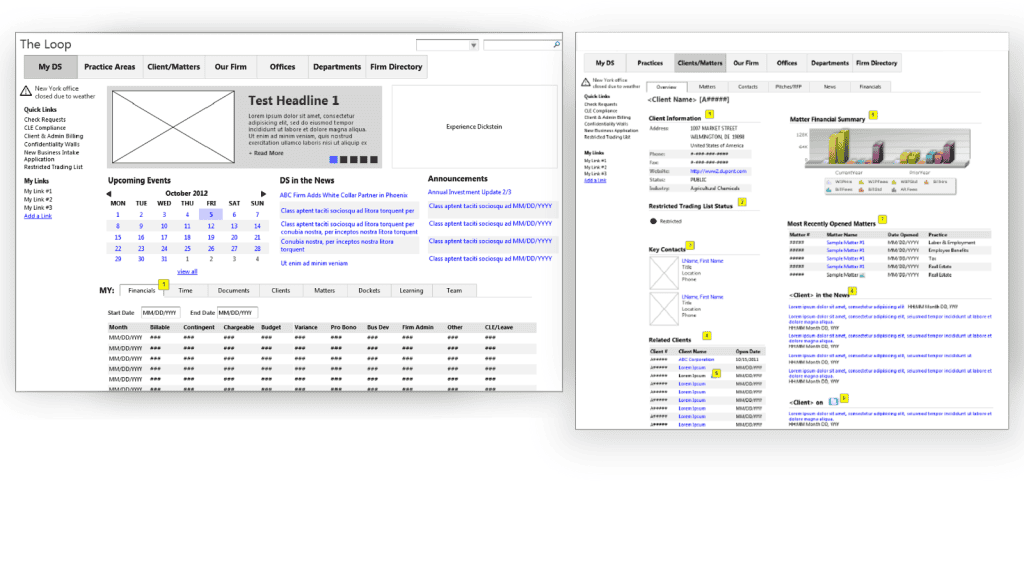Screen dimensions: 1024x576
Task: Click the social icon next to <Client> on
Action: point(833,400)
